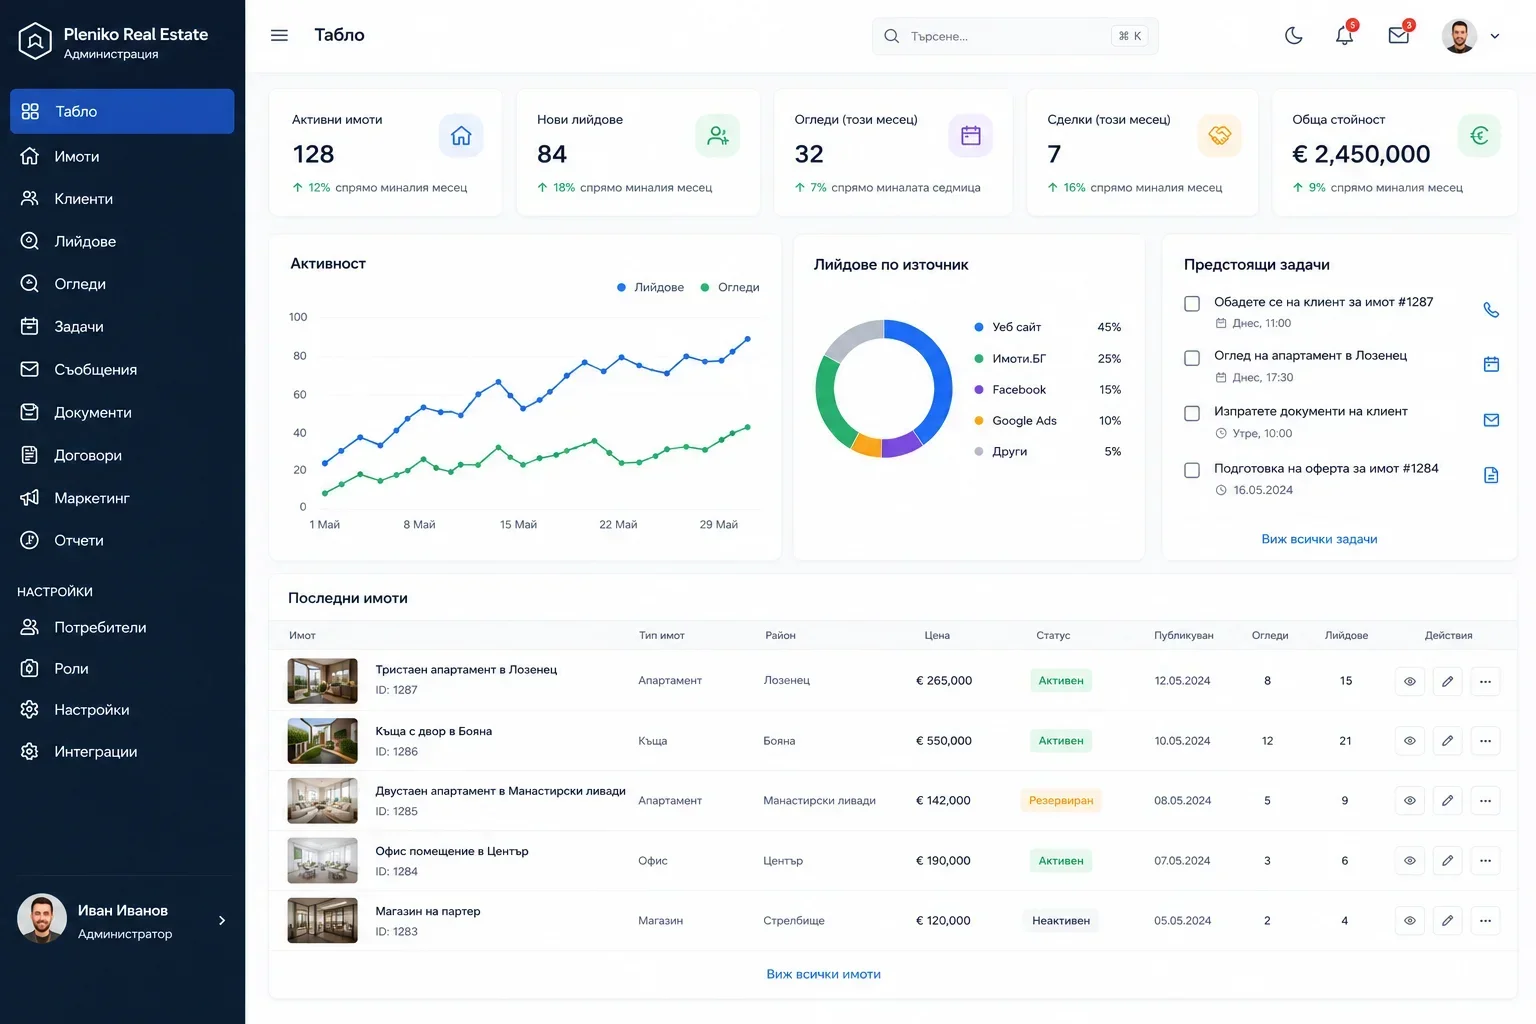This screenshot has height=1024, width=1536.
Task: Open Документи in the sidebar
Action: tap(122, 412)
